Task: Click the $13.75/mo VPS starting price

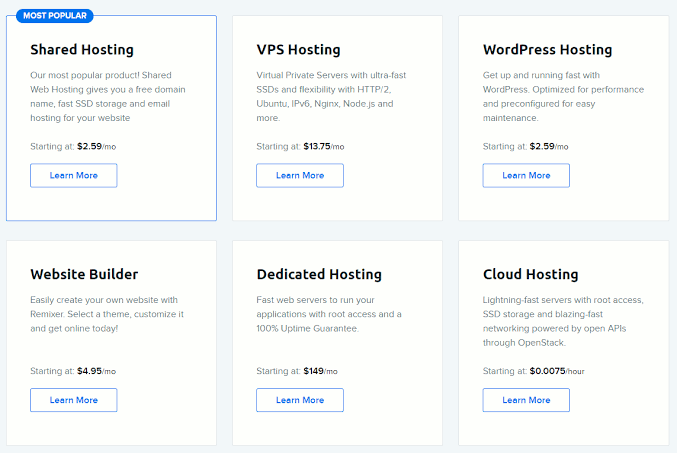Action: pos(324,146)
